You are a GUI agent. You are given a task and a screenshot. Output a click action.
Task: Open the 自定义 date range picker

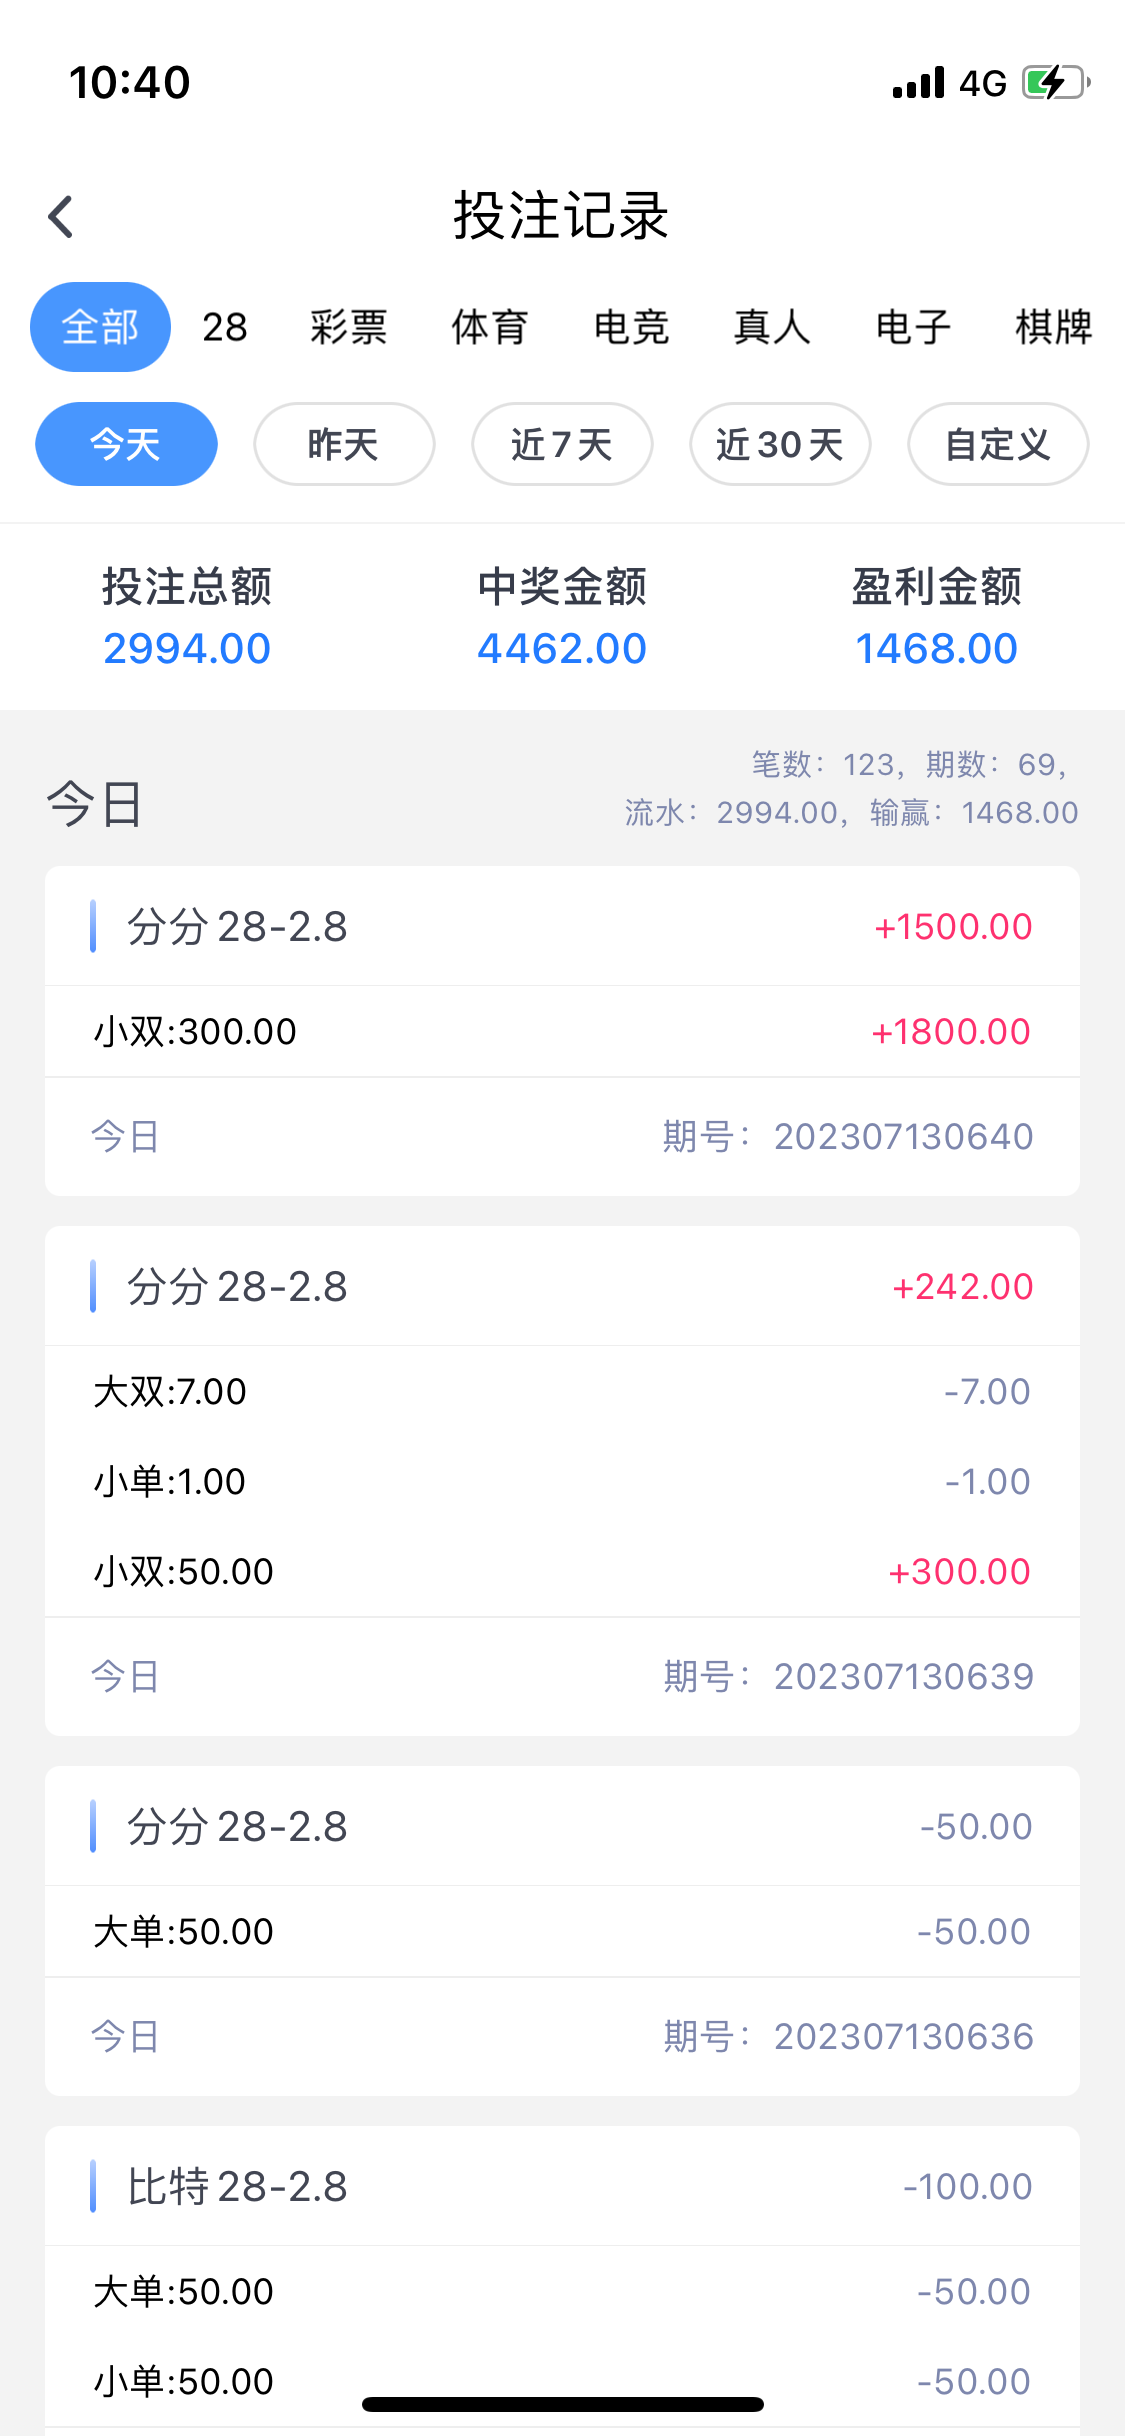(998, 444)
